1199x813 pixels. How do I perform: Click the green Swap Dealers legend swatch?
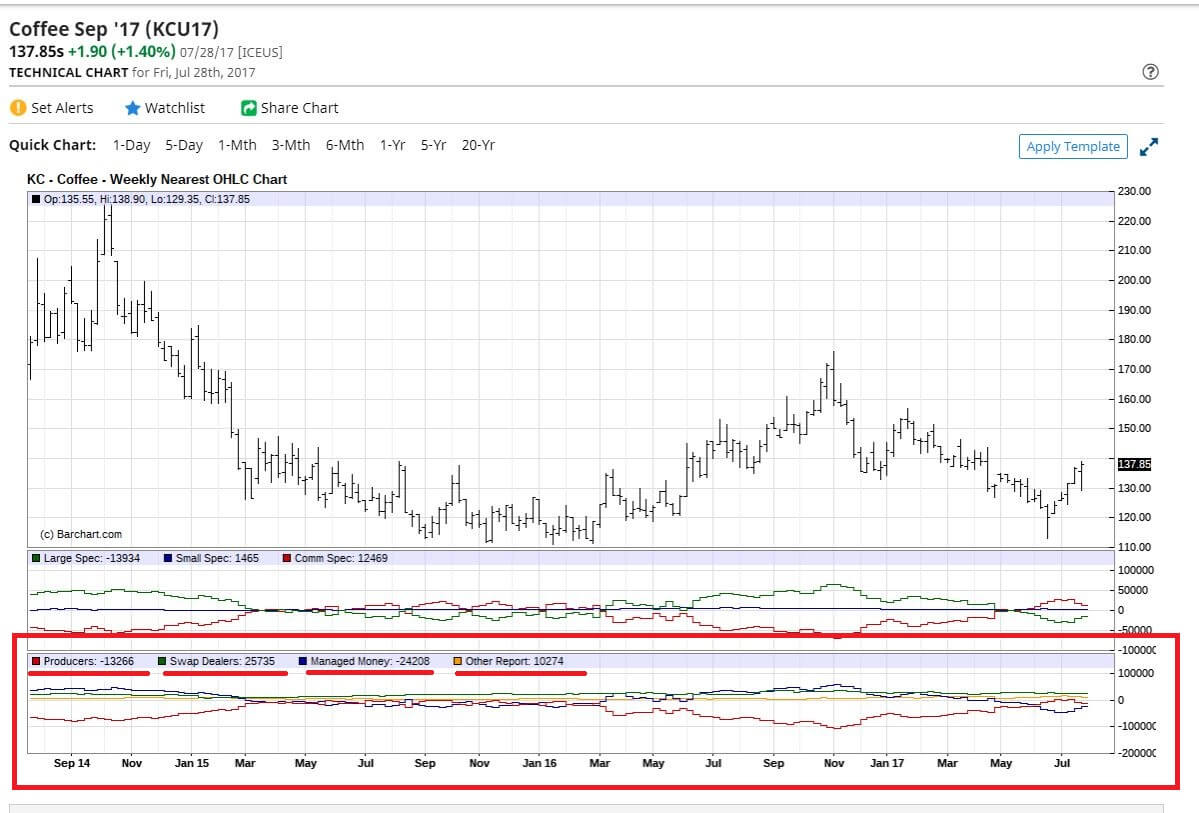(x=162, y=662)
